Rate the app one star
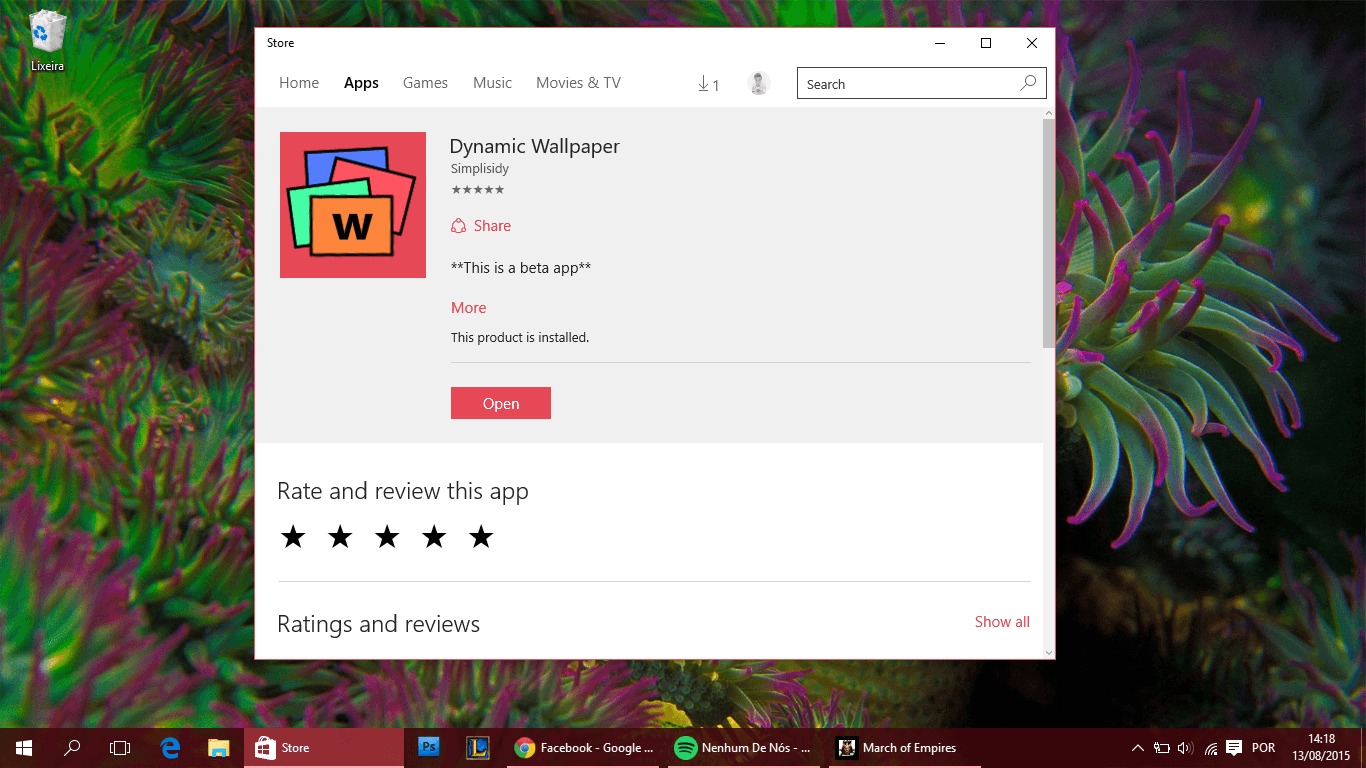This screenshot has width=1366, height=768. pos(293,537)
